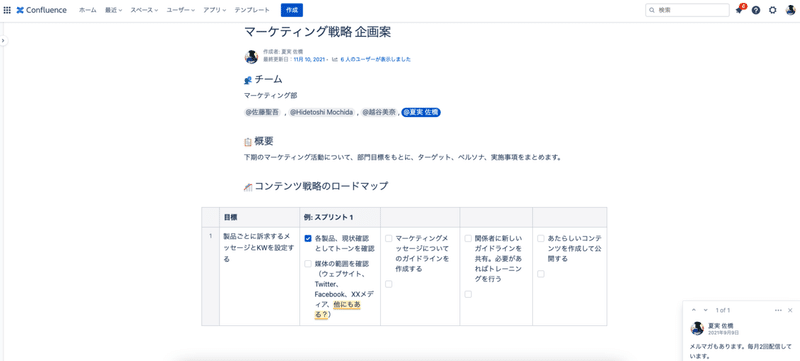
Task: Open the 11月 10, 2021 last-updated link
Action: pyautogui.click(x=309, y=59)
